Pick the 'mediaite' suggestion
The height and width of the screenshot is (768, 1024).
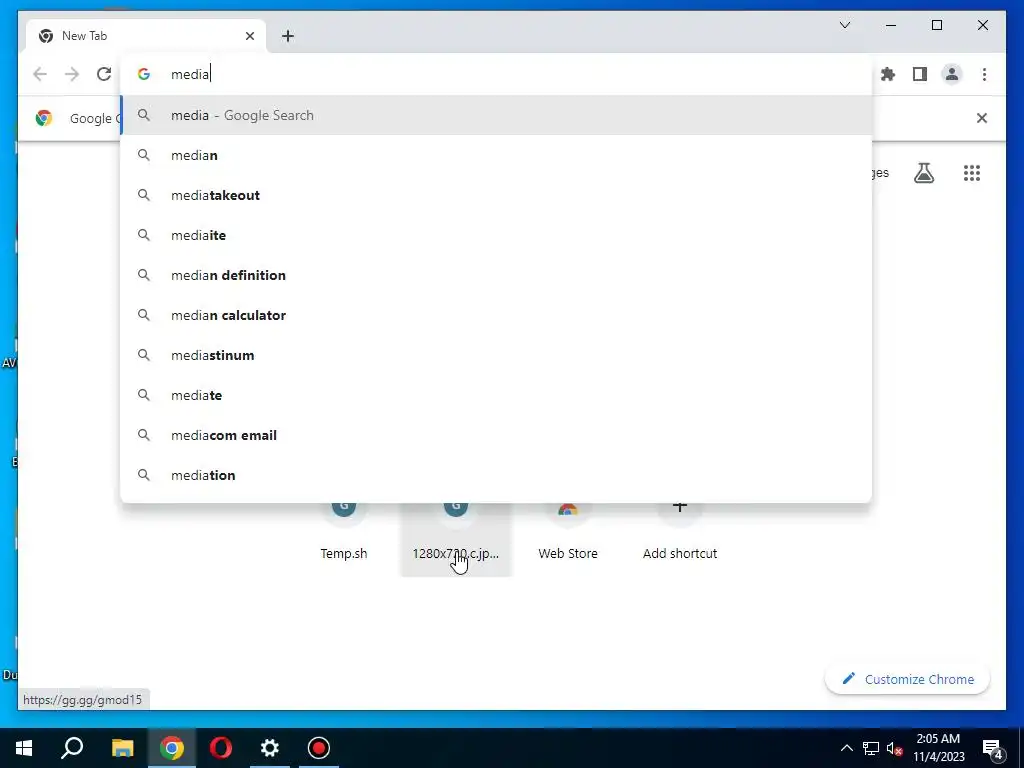point(496,235)
